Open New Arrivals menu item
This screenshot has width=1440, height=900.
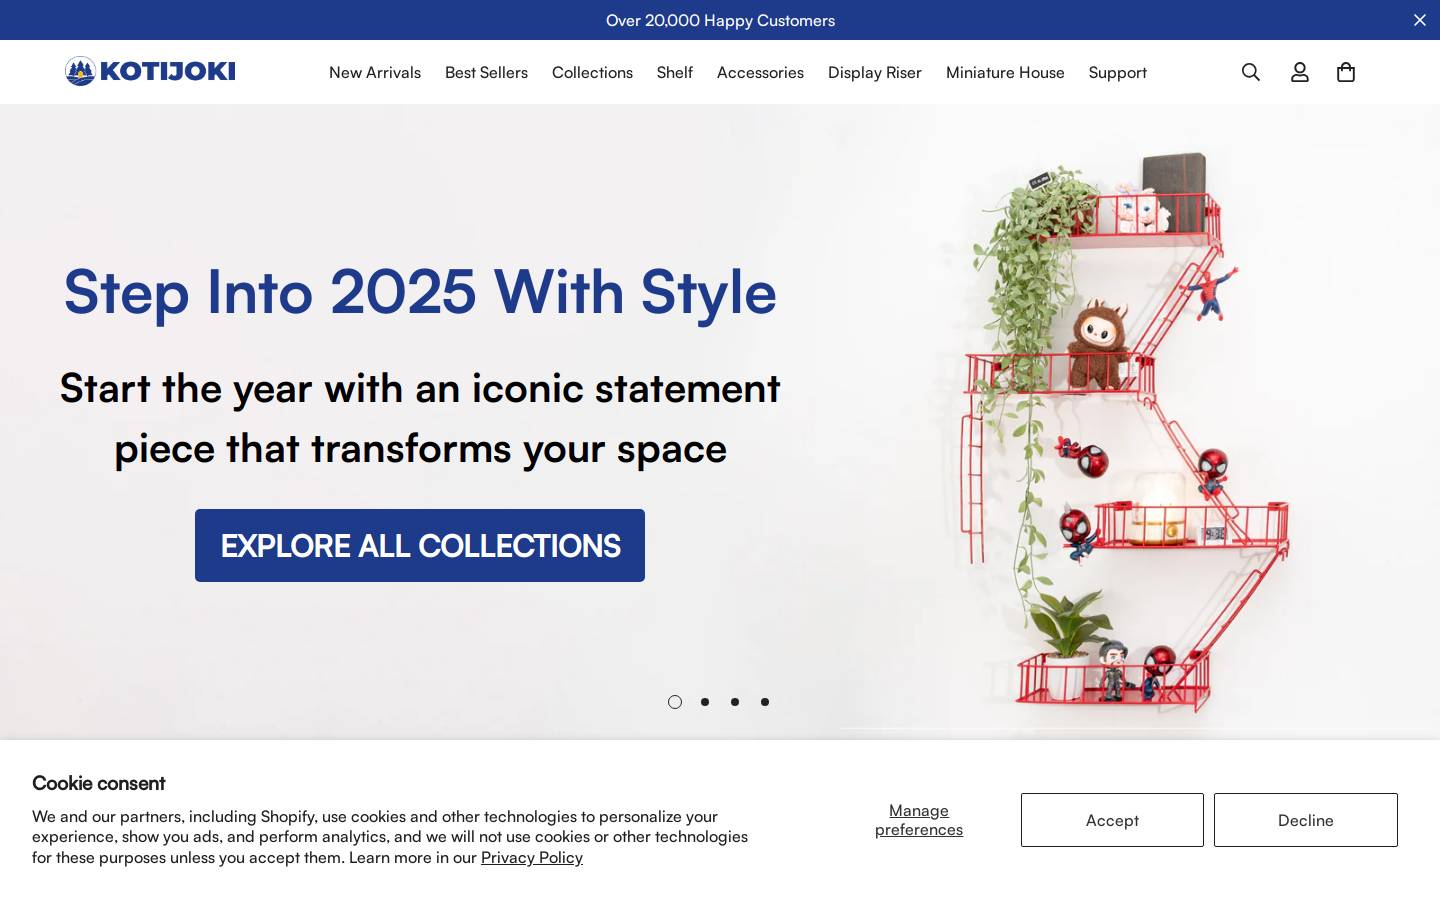(375, 72)
